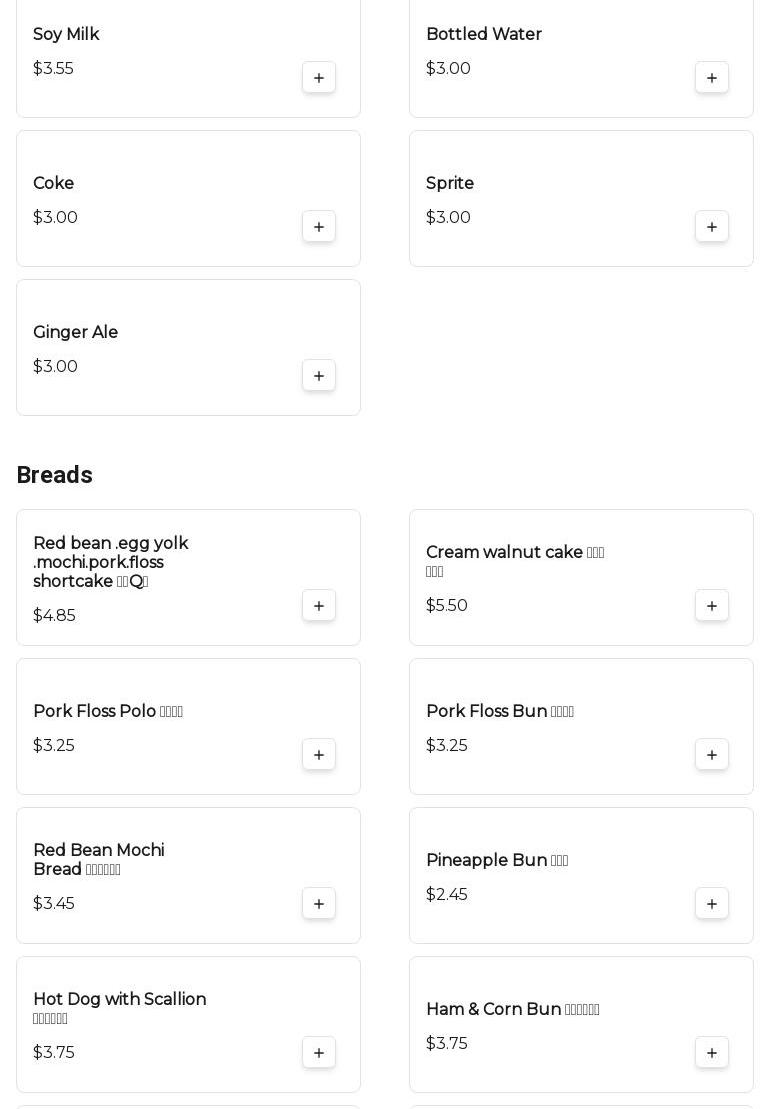Add Red bean egg yolk shortcake

319,606
